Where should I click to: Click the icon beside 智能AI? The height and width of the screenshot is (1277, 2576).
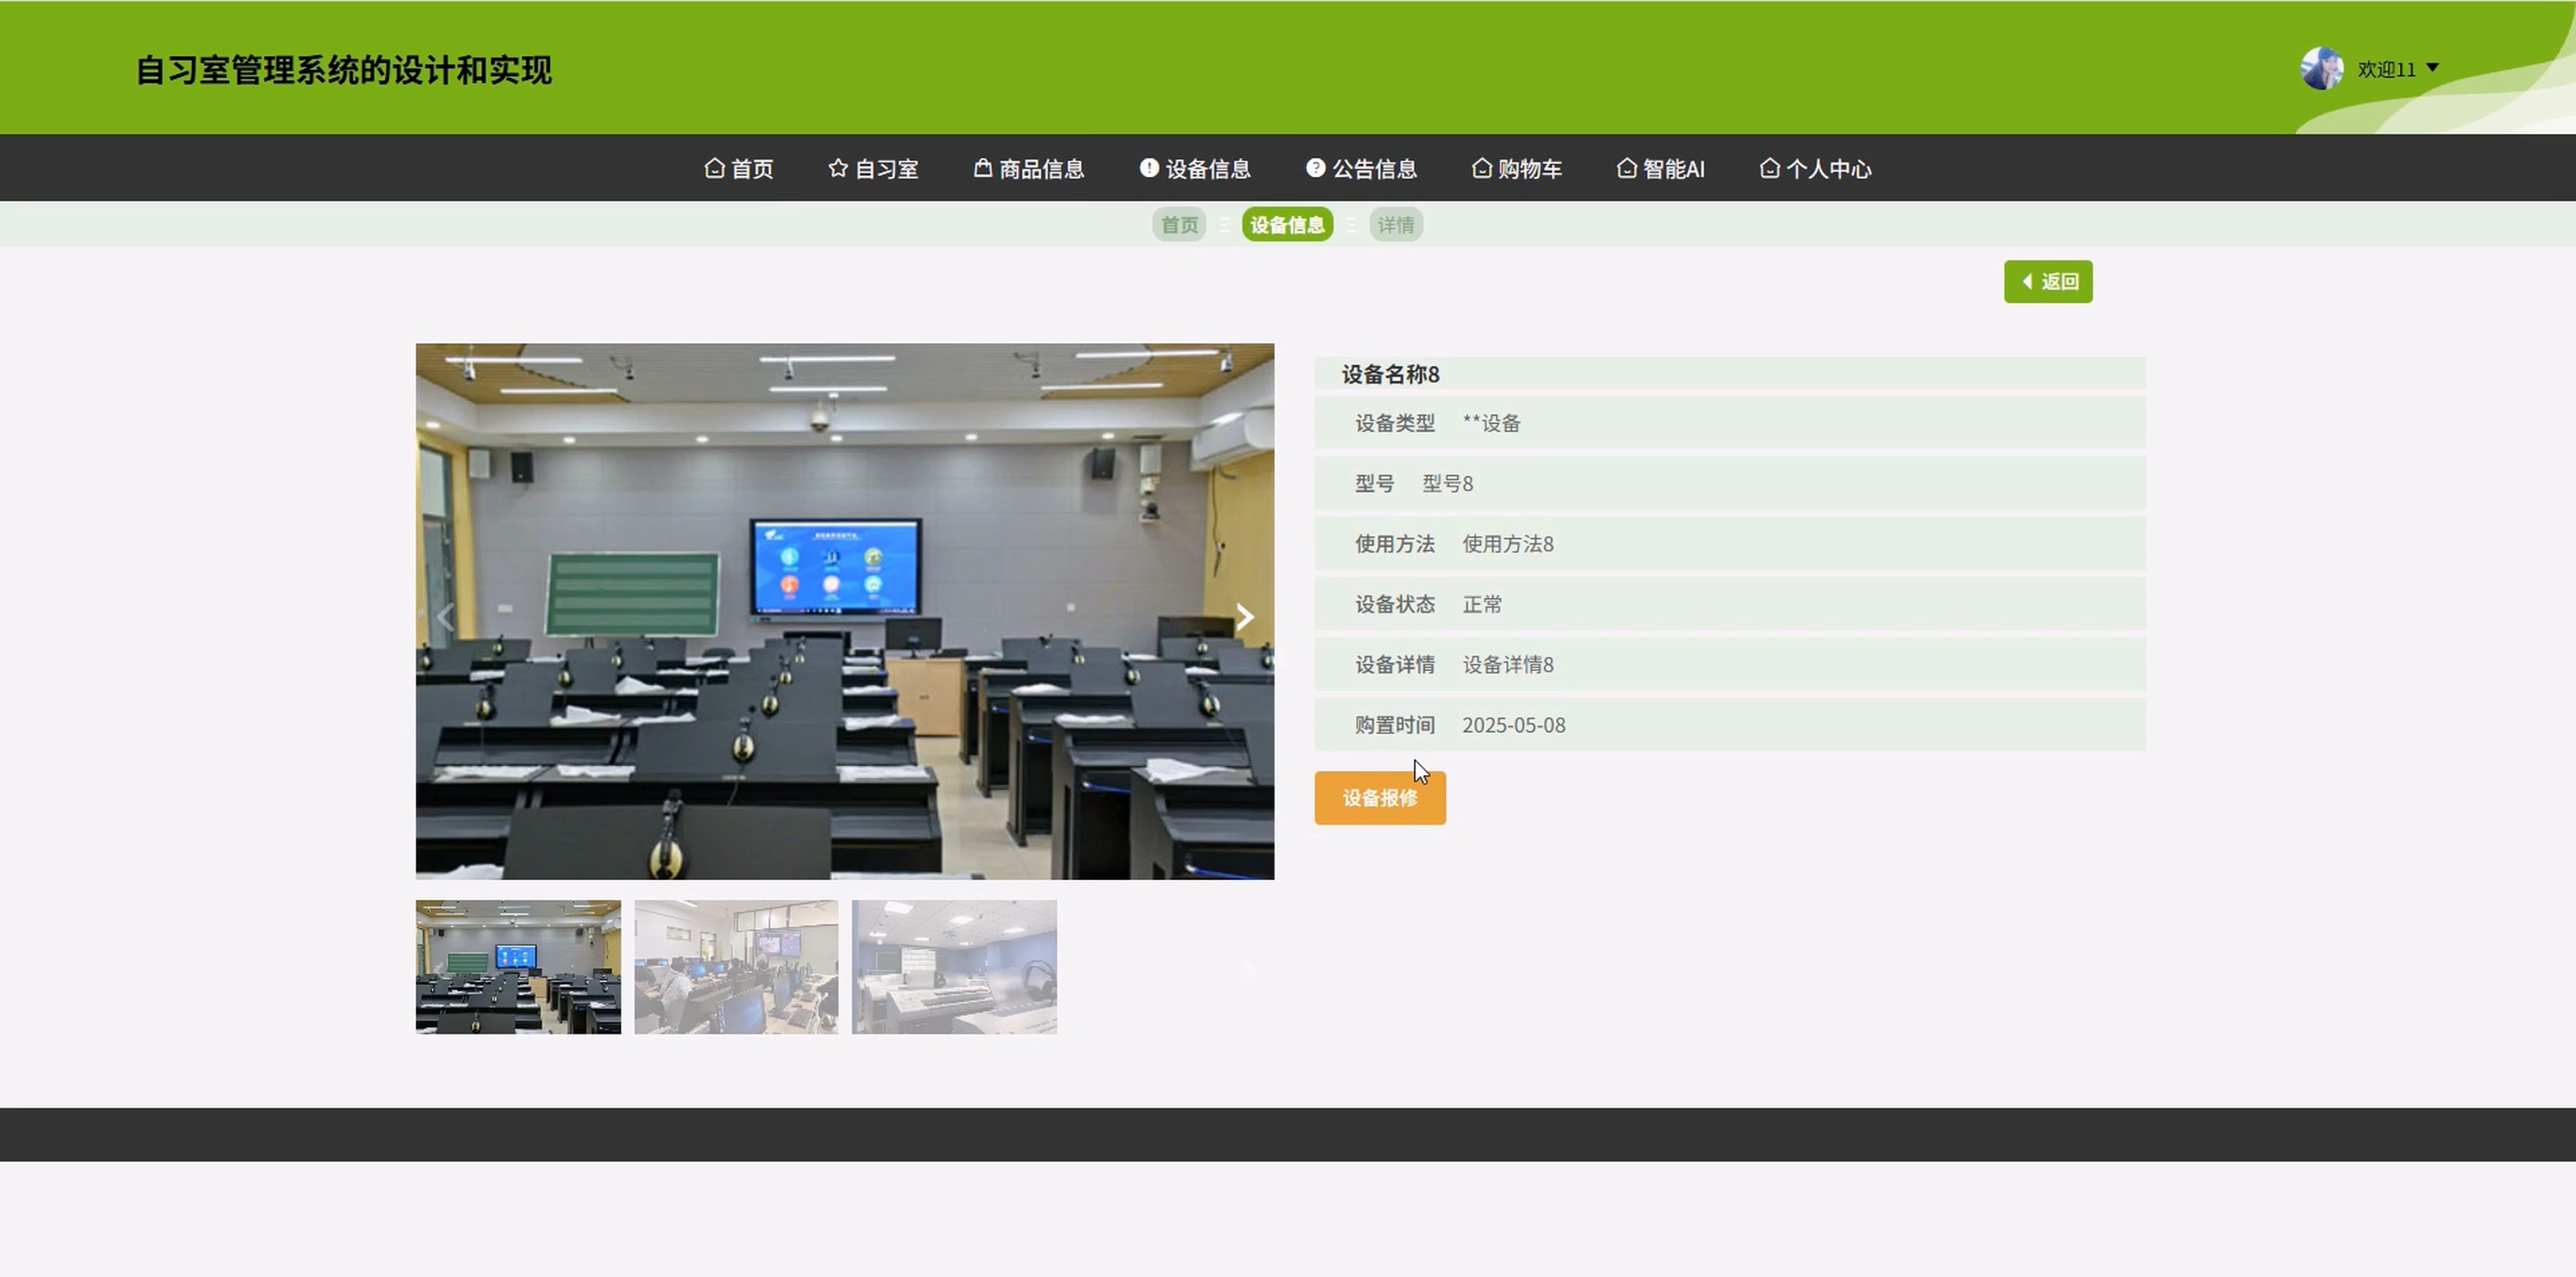pos(1627,168)
